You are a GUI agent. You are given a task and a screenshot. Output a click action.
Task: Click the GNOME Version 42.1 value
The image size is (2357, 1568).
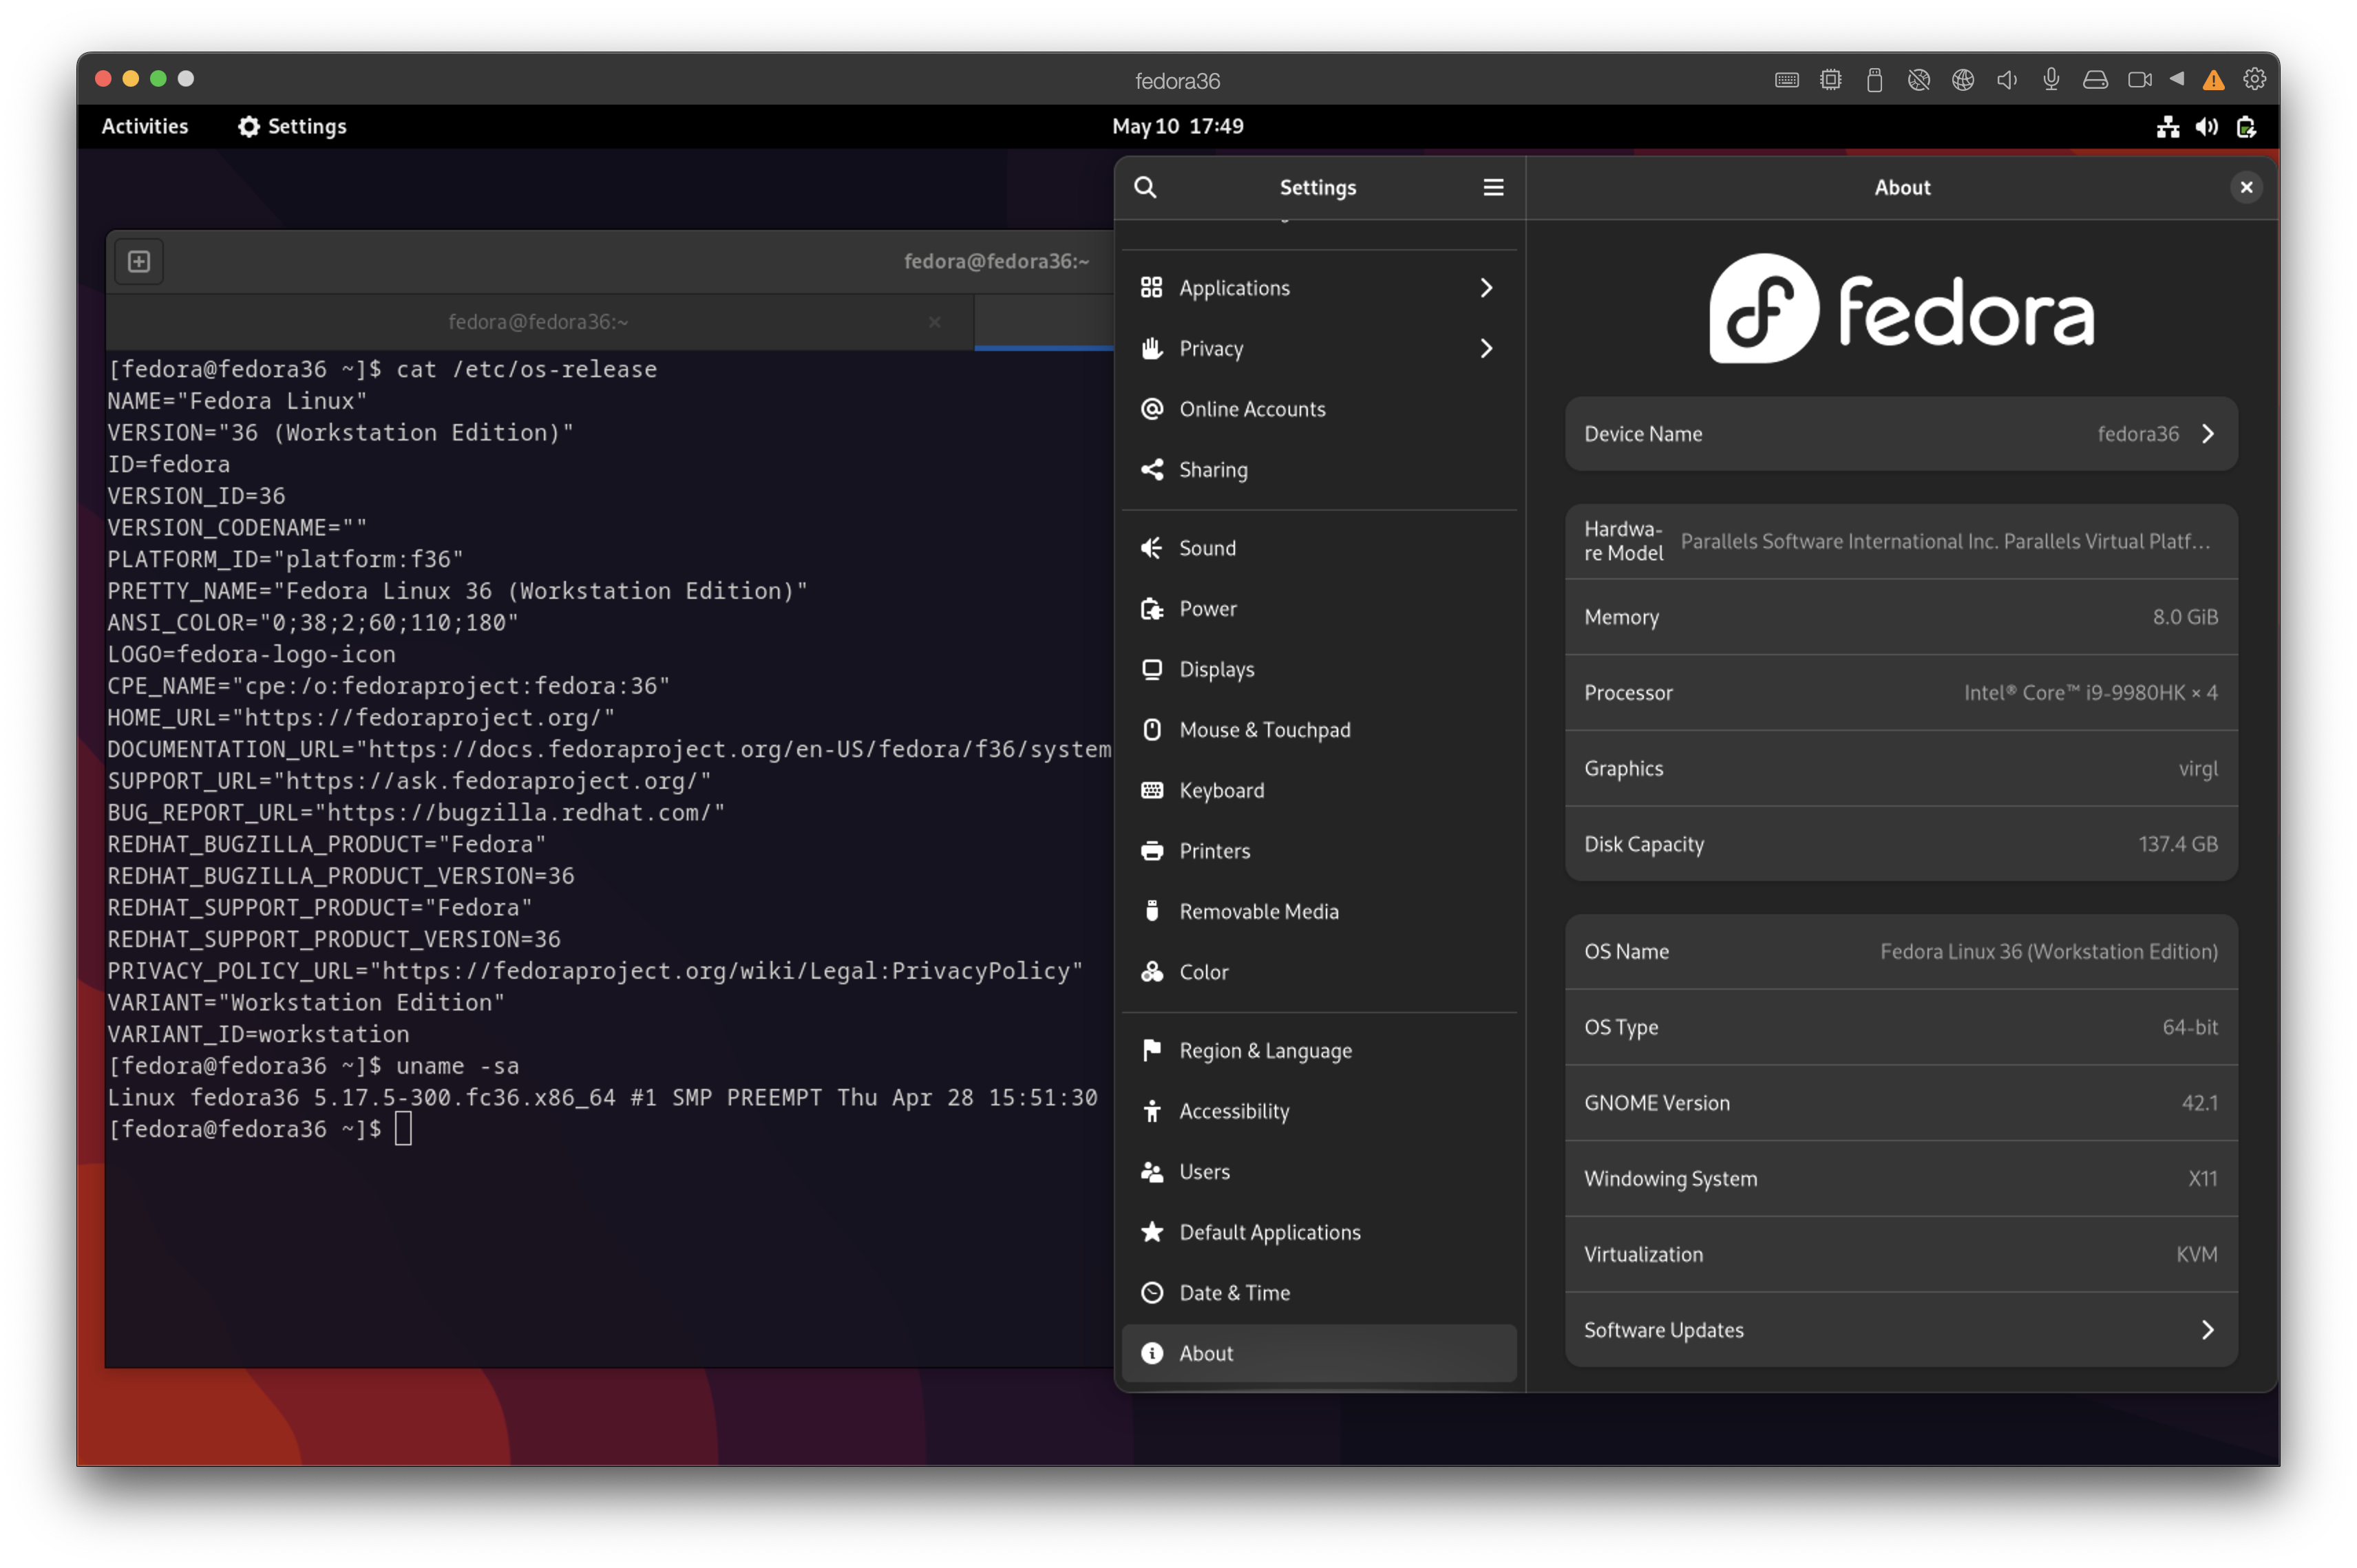[2199, 1103]
